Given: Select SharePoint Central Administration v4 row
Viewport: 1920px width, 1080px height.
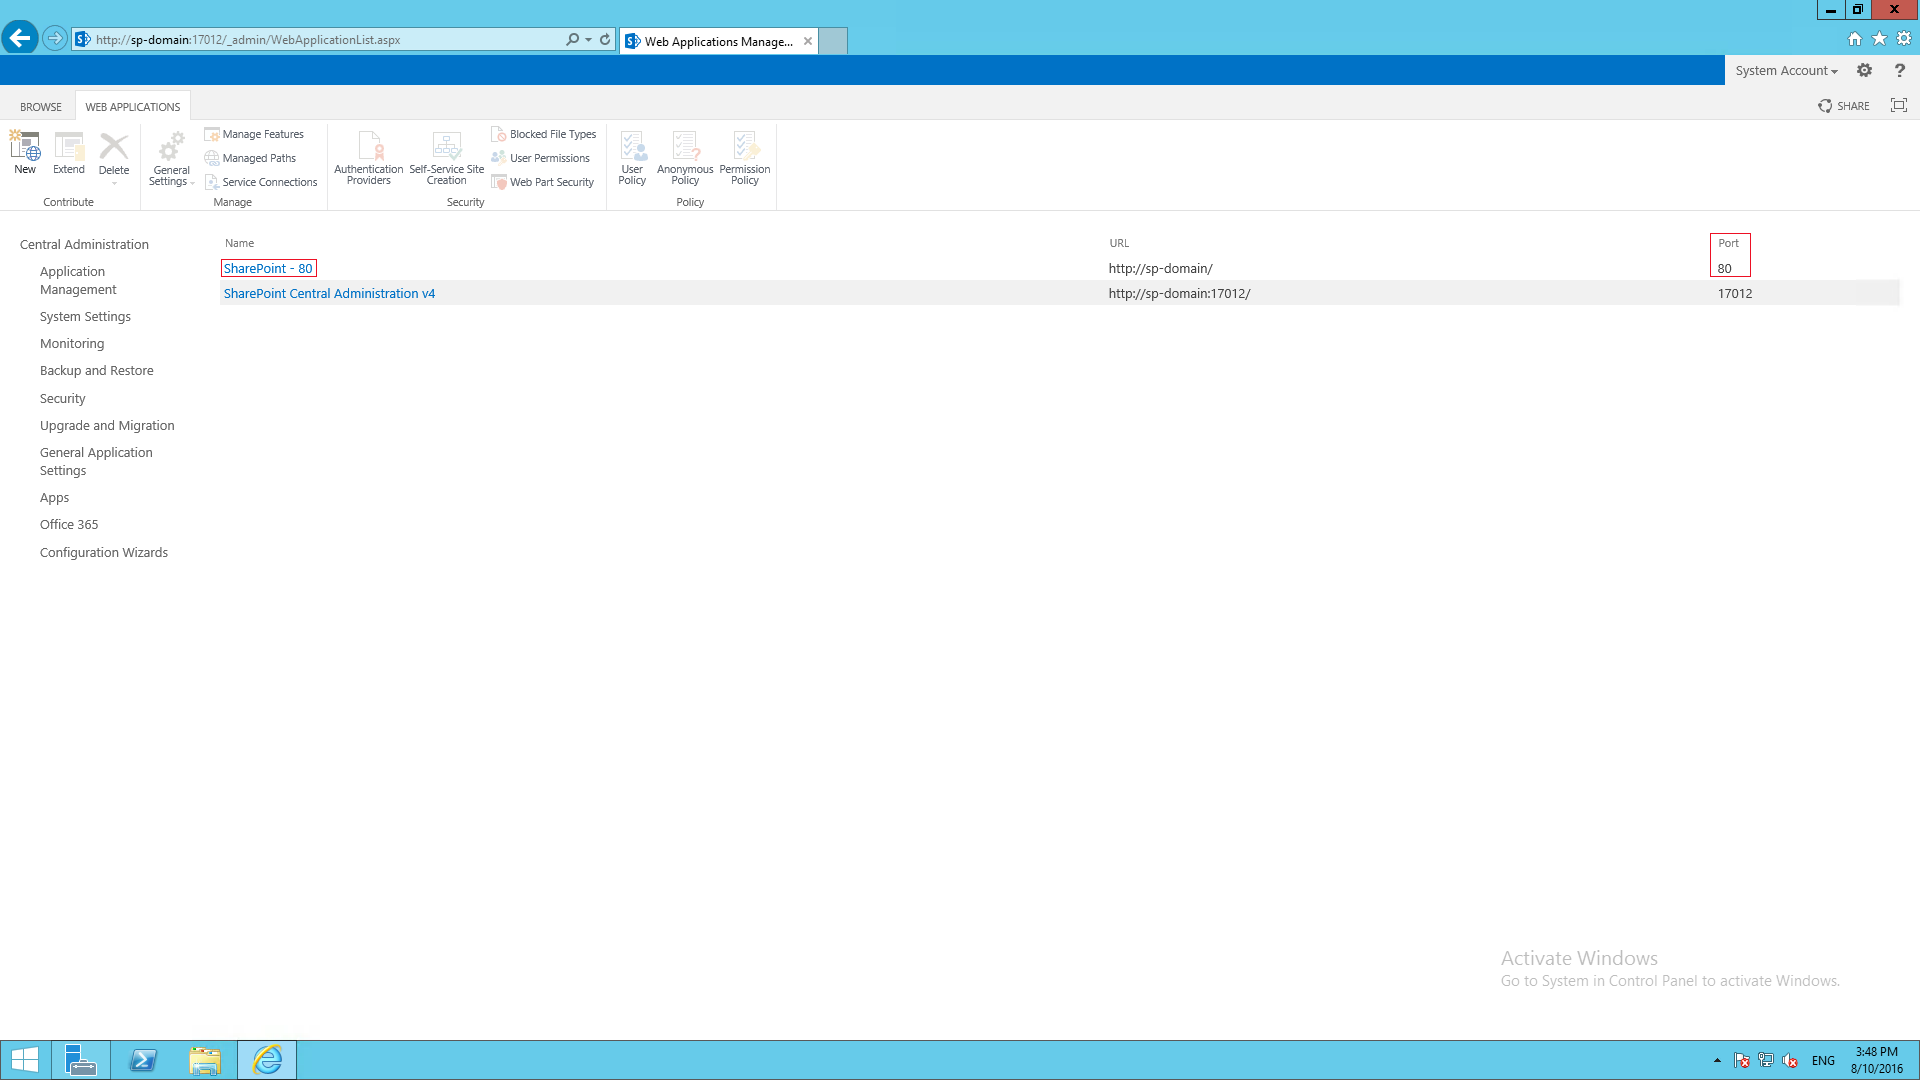Looking at the screenshot, I should (x=1060, y=293).
